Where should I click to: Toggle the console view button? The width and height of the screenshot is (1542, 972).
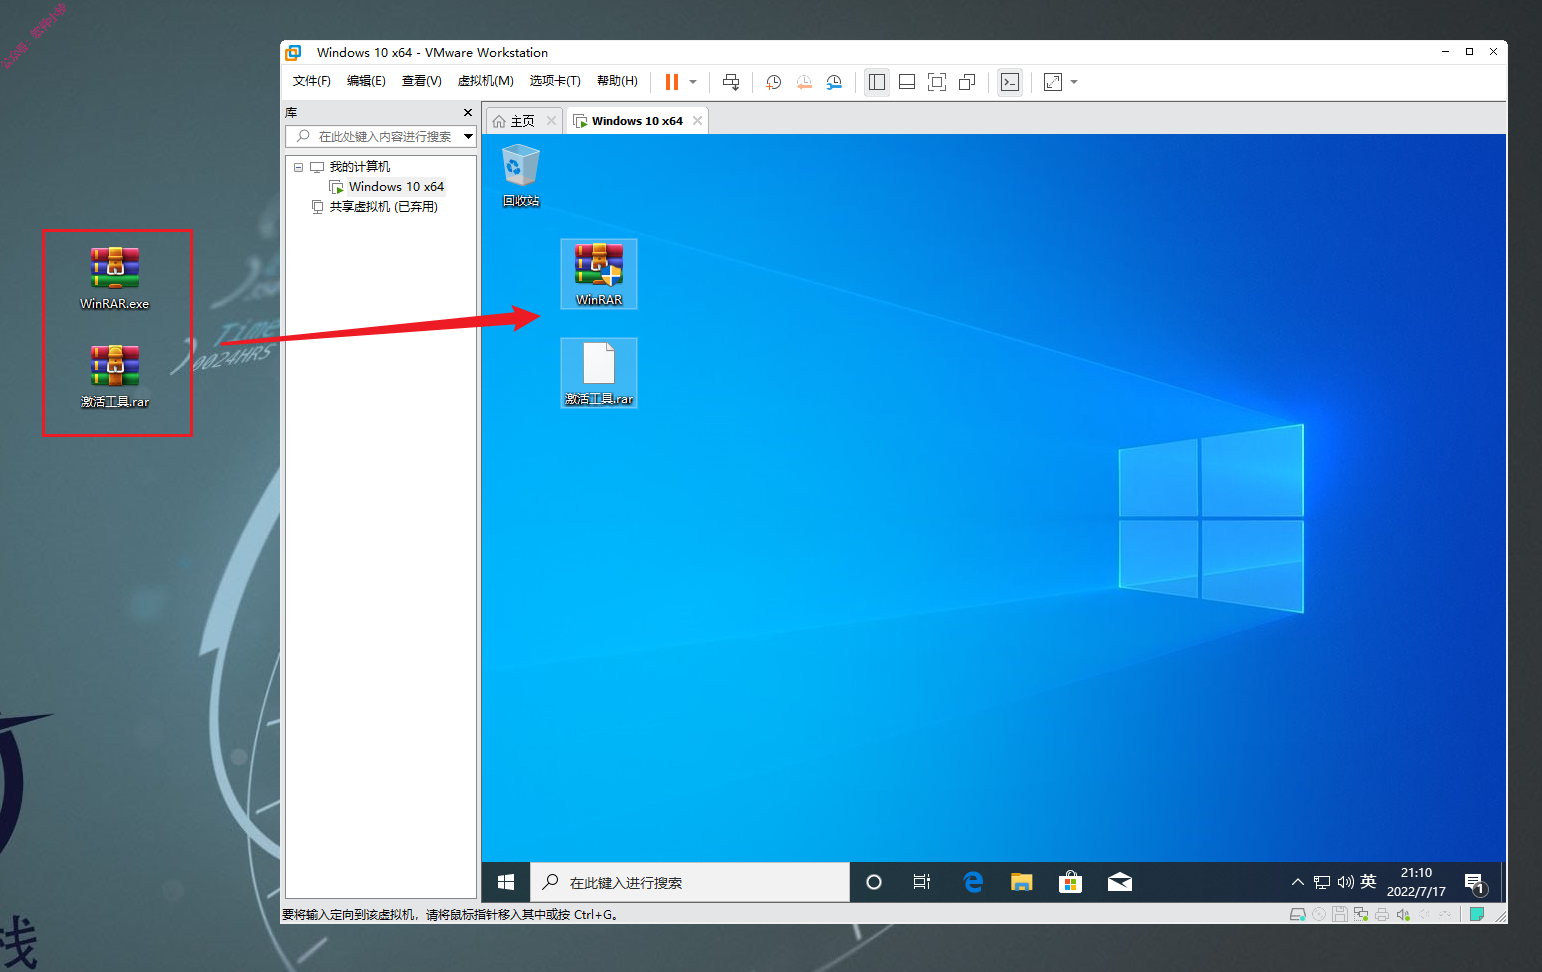(1010, 82)
